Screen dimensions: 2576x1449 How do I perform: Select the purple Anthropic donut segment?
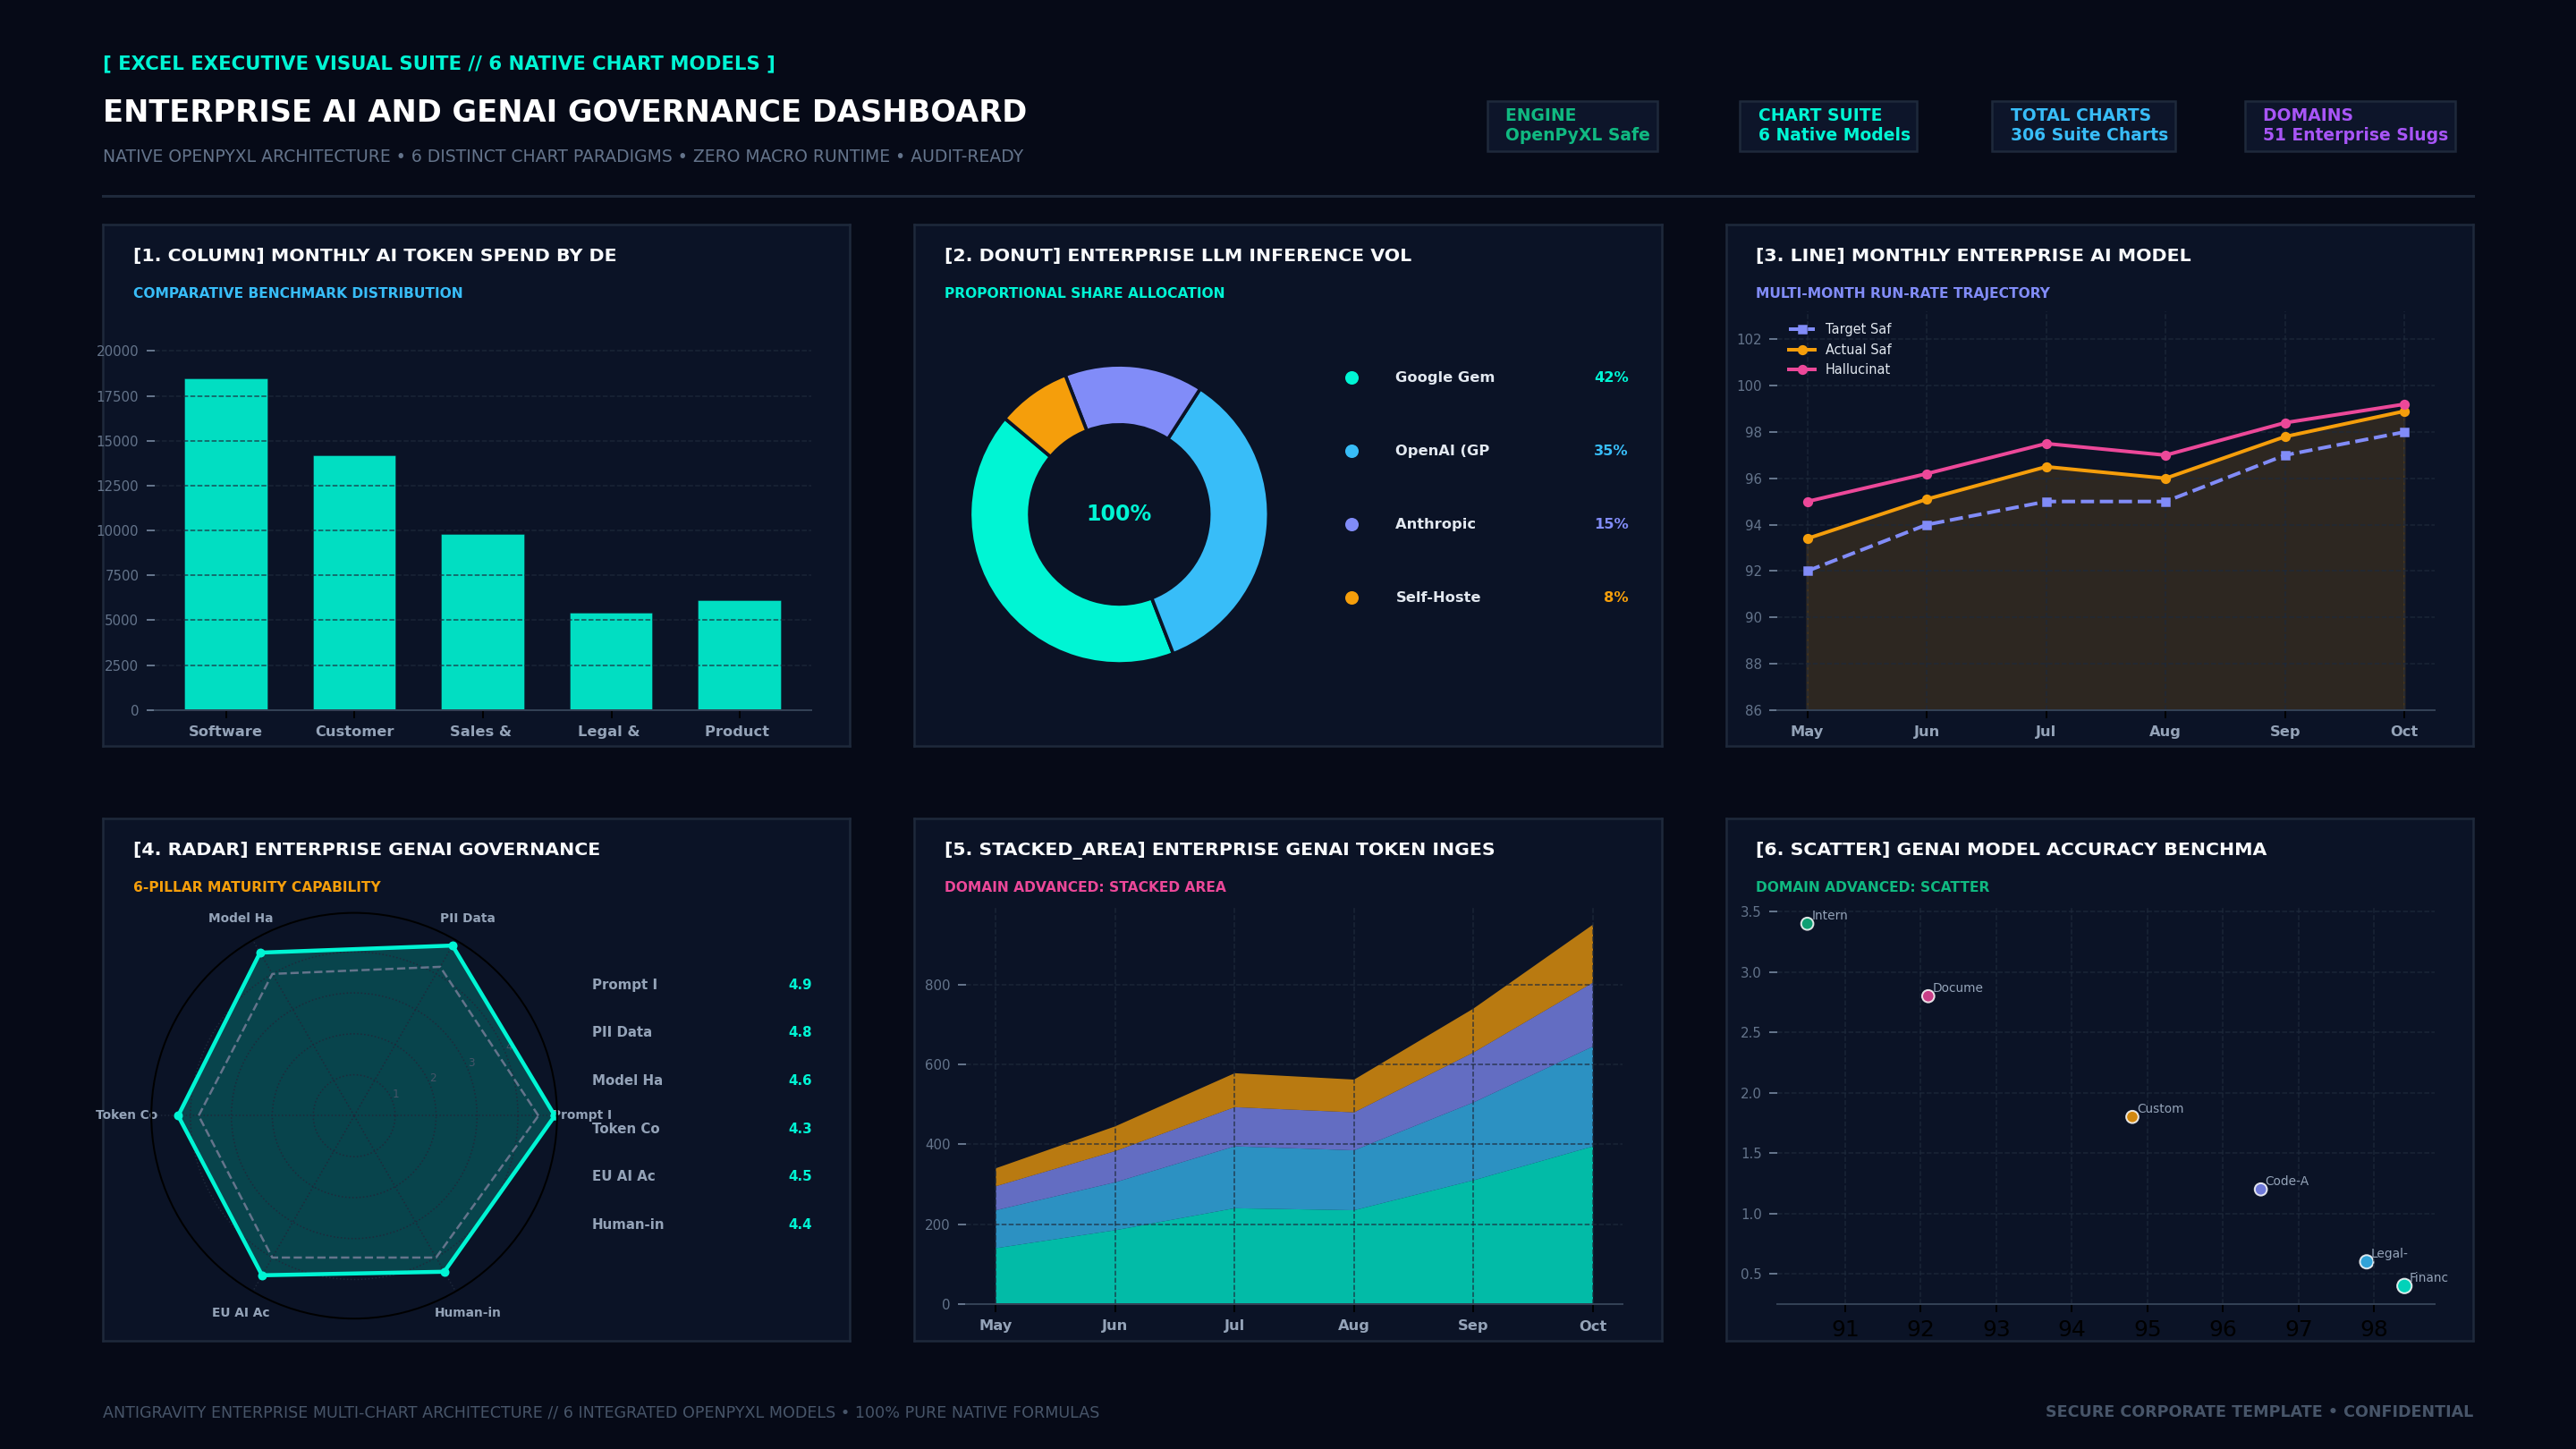point(1132,397)
